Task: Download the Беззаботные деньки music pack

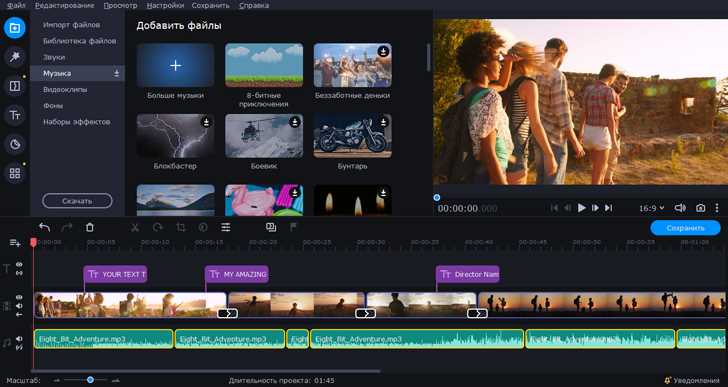Action: (x=383, y=51)
